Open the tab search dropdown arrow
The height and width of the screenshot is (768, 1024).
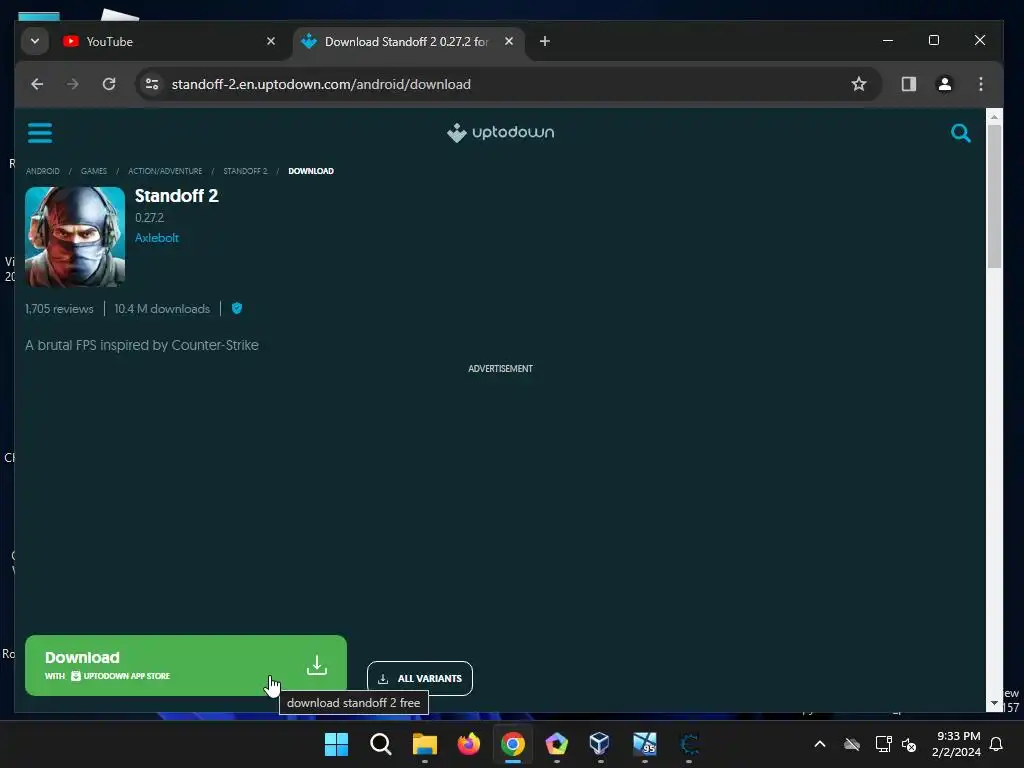coord(35,41)
